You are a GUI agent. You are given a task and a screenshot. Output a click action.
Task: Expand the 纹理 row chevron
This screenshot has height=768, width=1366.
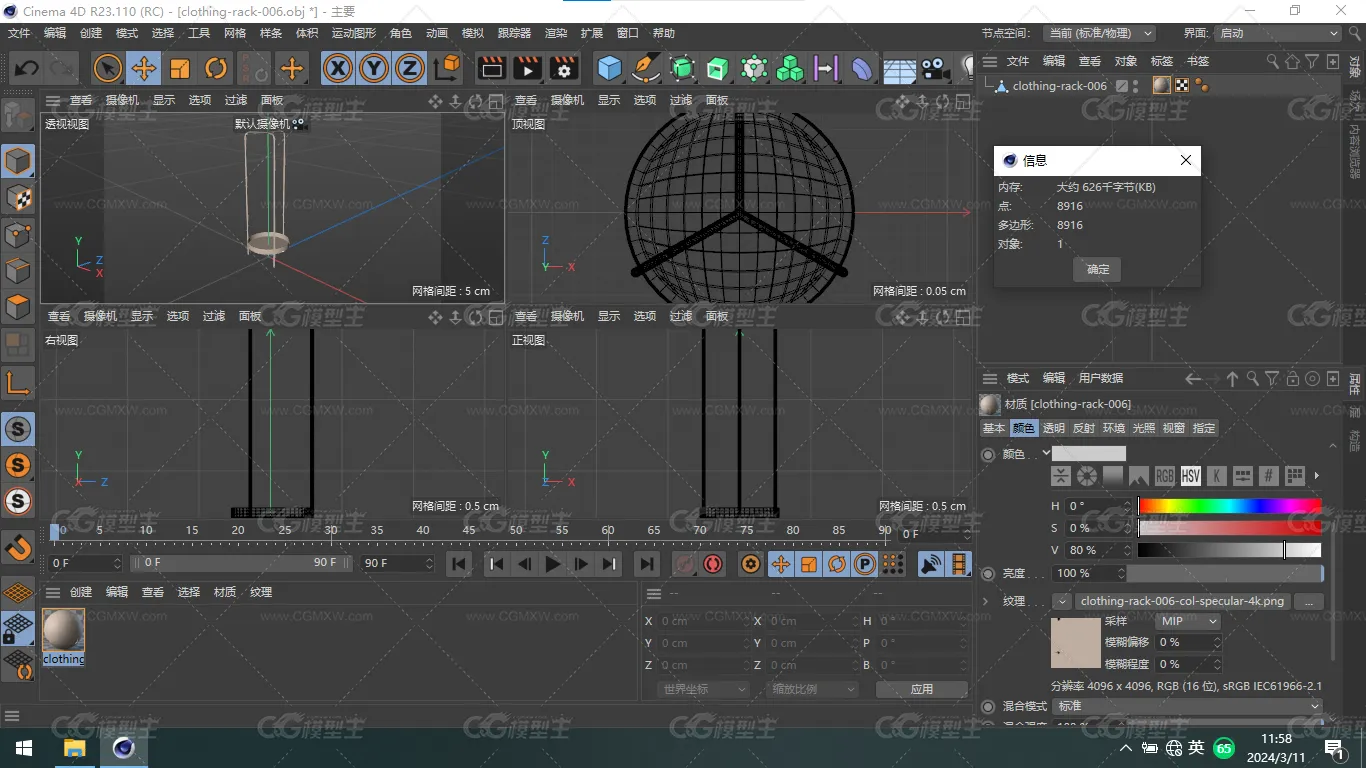(x=986, y=601)
